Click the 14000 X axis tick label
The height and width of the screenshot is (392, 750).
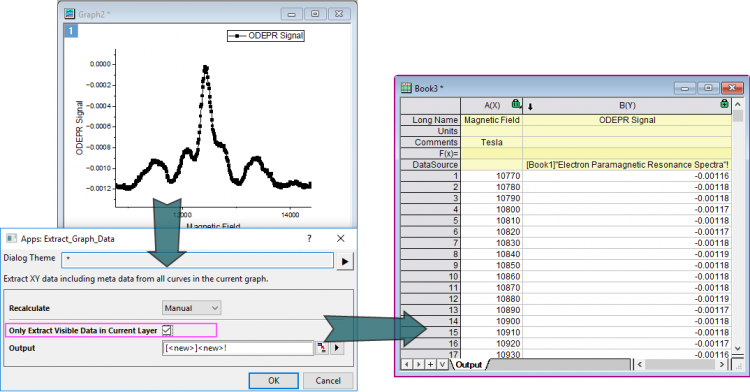(290, 215)
